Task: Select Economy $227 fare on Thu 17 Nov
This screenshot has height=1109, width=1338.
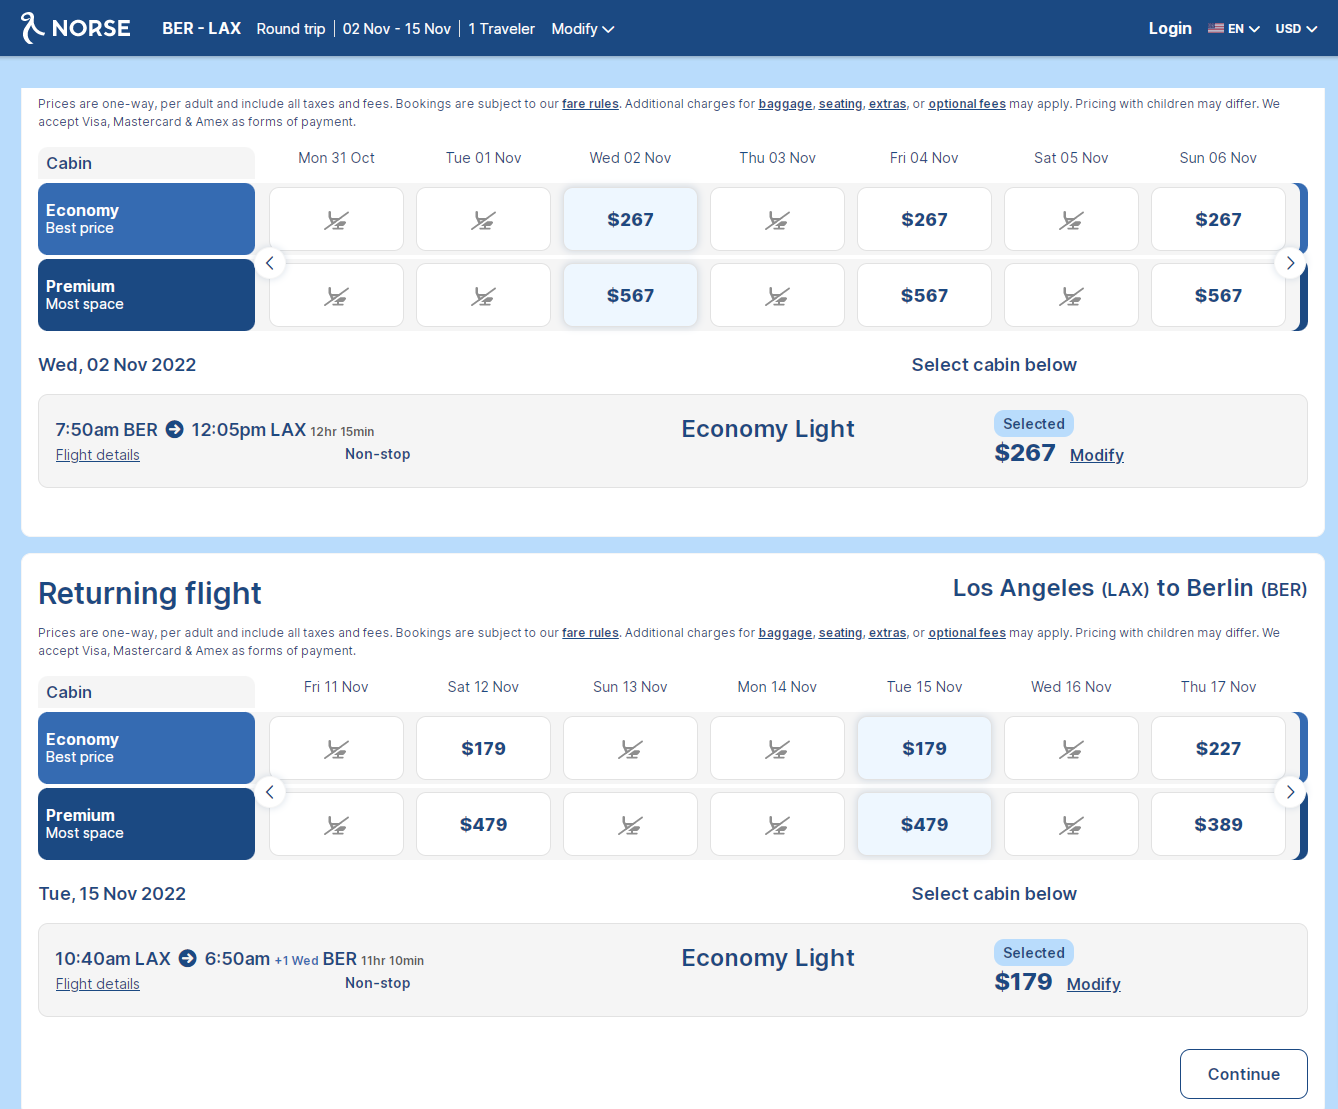Action: pyautogui.click(x=1218, y=748)
